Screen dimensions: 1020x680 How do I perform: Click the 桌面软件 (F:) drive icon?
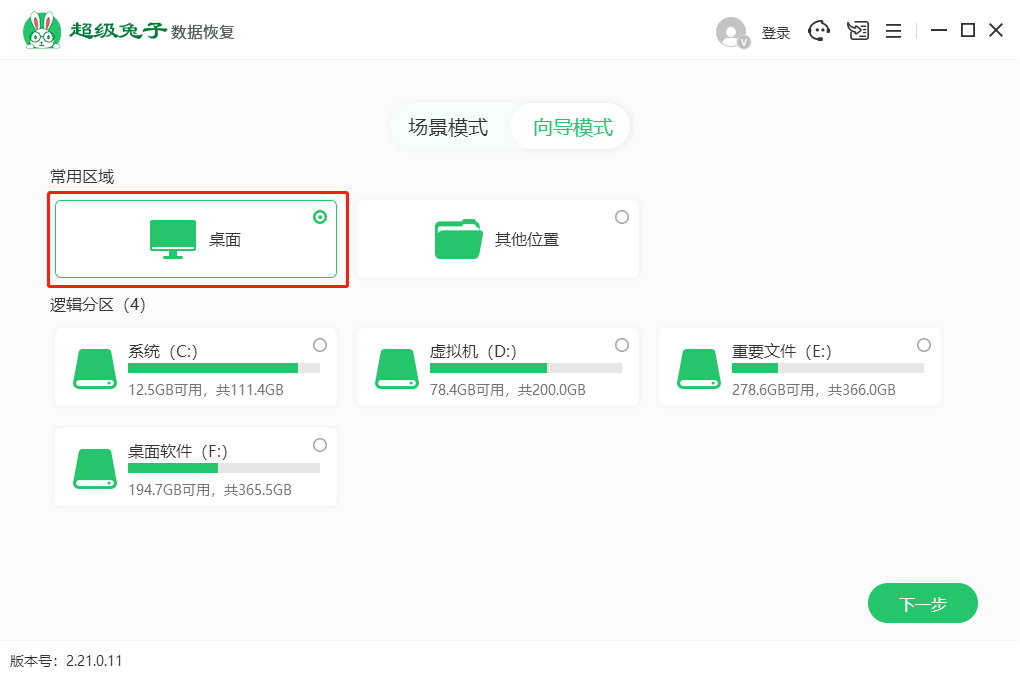coord(95,468)
